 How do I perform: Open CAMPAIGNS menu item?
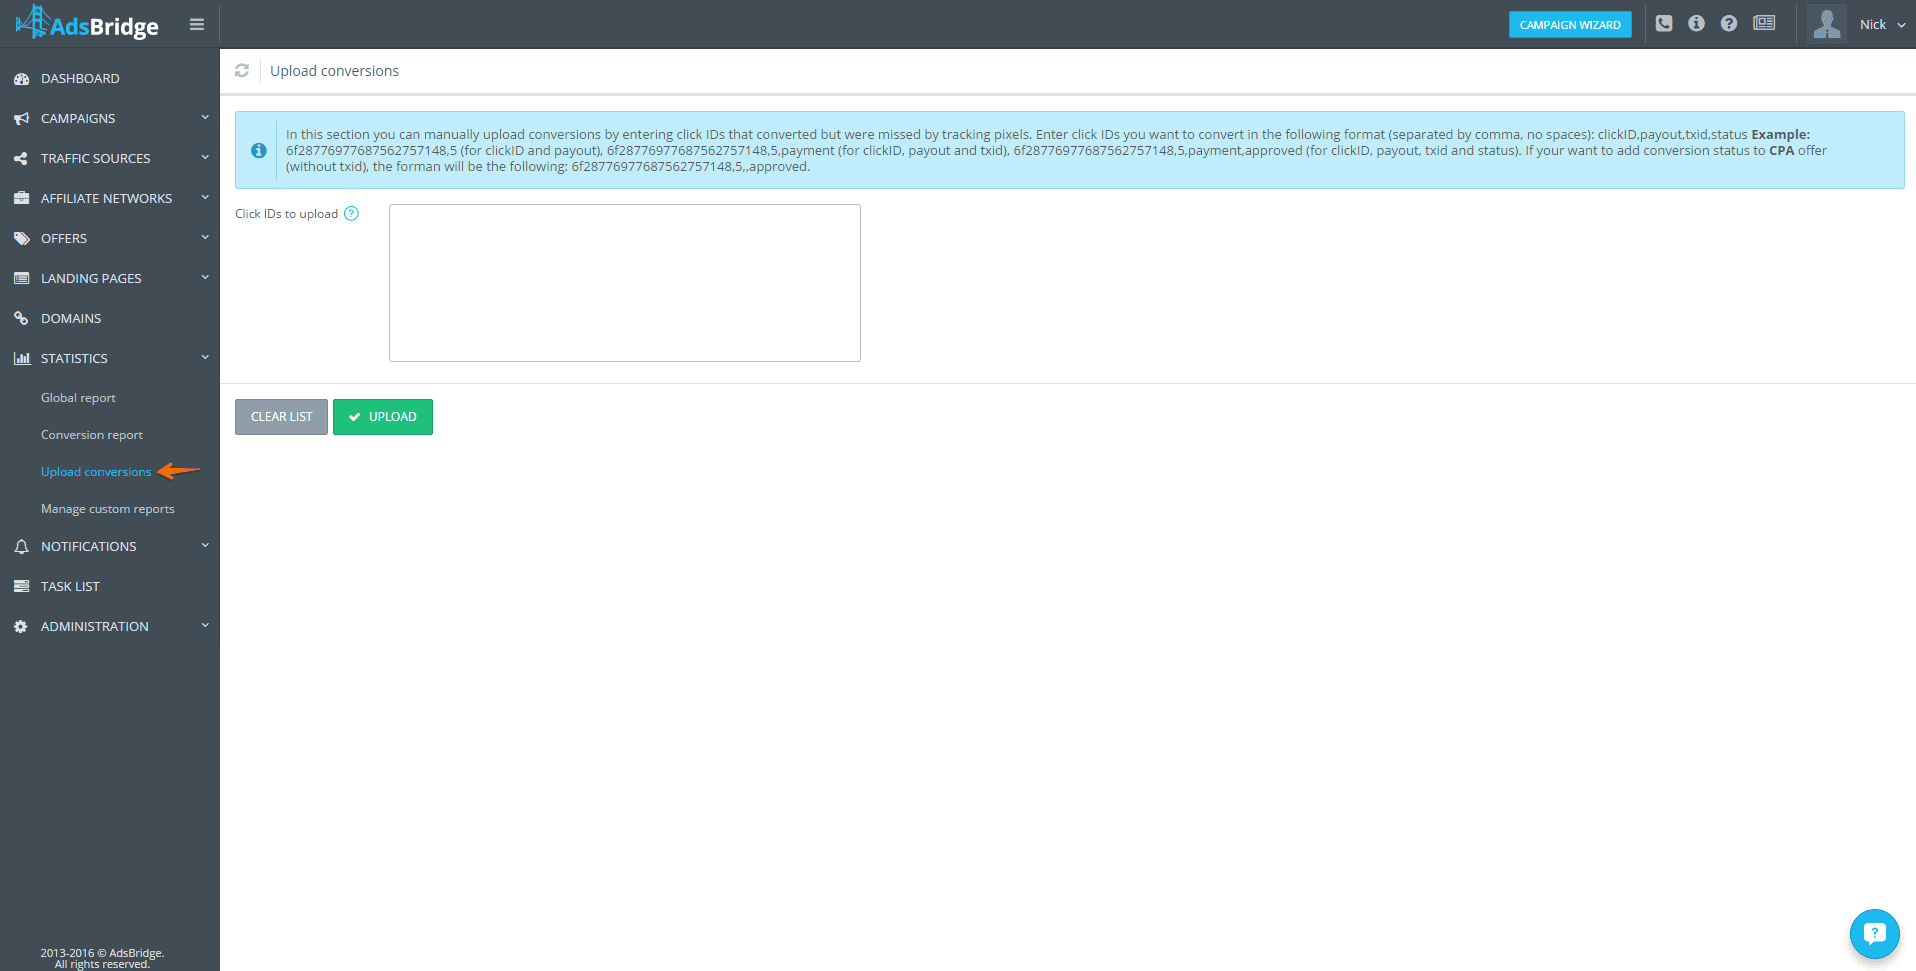(78, 119)
